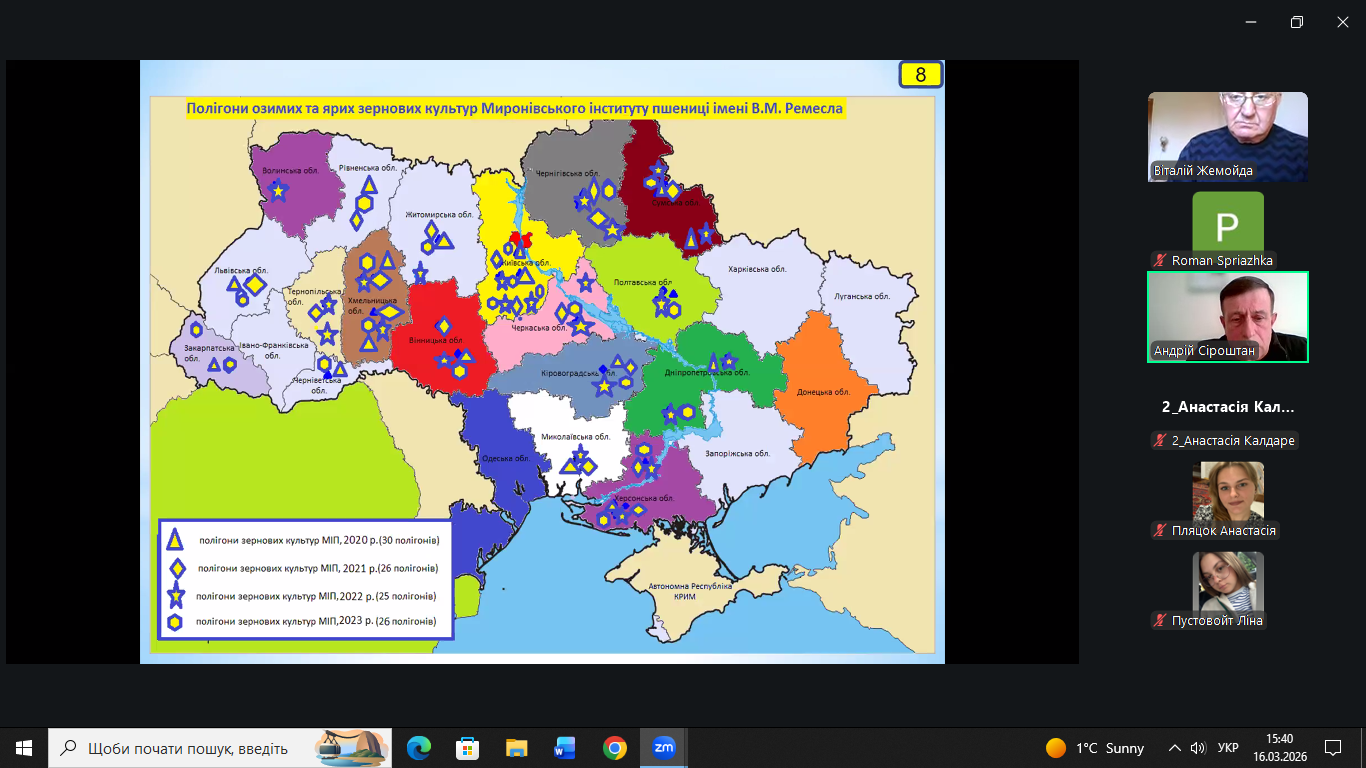The image size is (1366, 768).
Task: Select Андрій Сіроштан's active speaker video
Action: (1228, 317)
